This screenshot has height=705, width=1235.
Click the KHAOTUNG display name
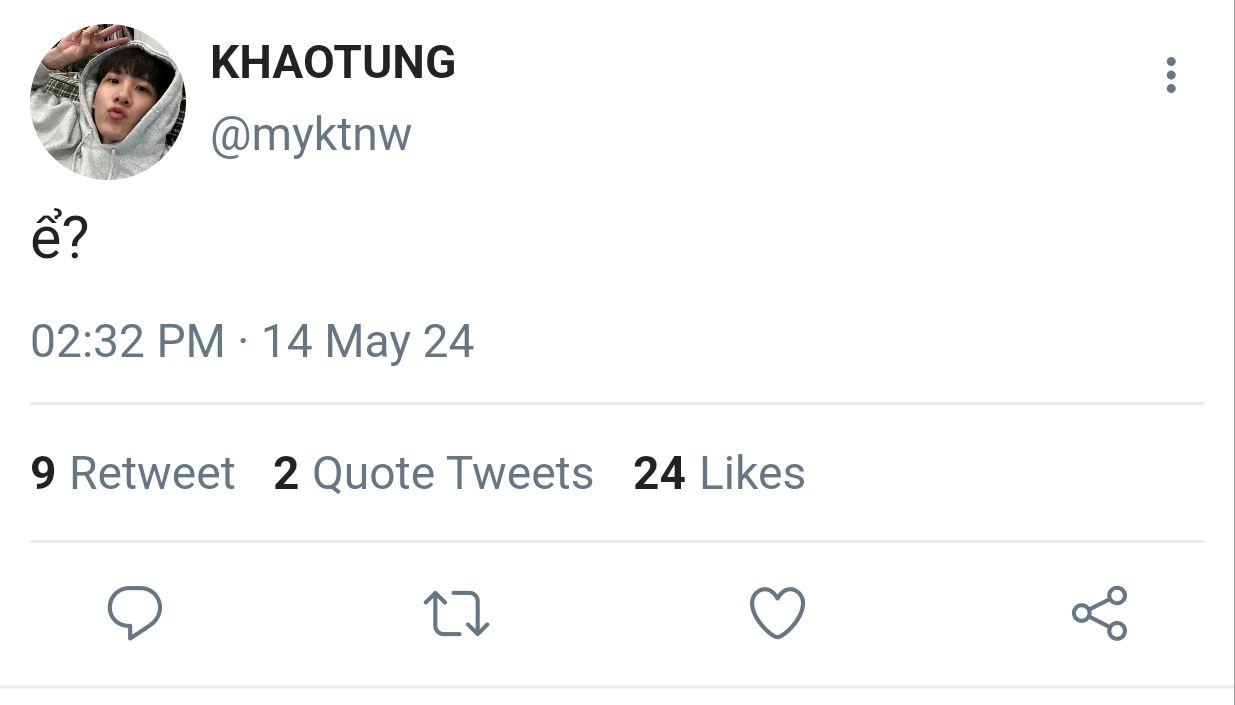tap(333, 63)
